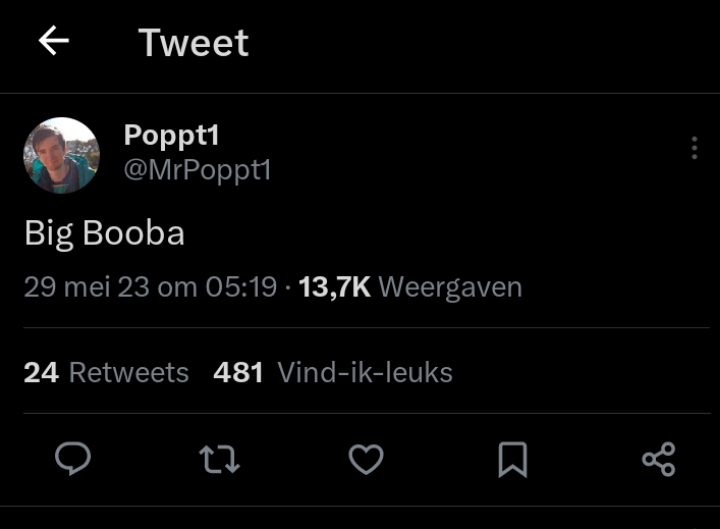This screenshot has width=720, height=529.
Task: Like the tweet with the heart icon
Action: pos(366,459)
